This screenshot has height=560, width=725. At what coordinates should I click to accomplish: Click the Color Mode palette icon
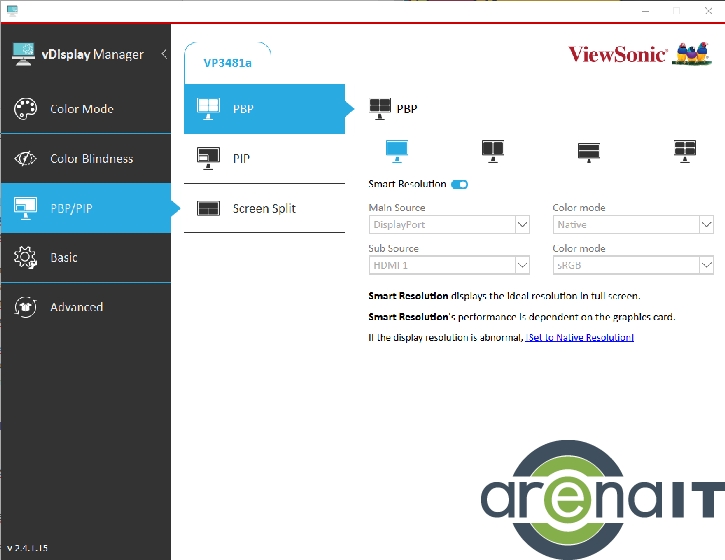(26, 109)
